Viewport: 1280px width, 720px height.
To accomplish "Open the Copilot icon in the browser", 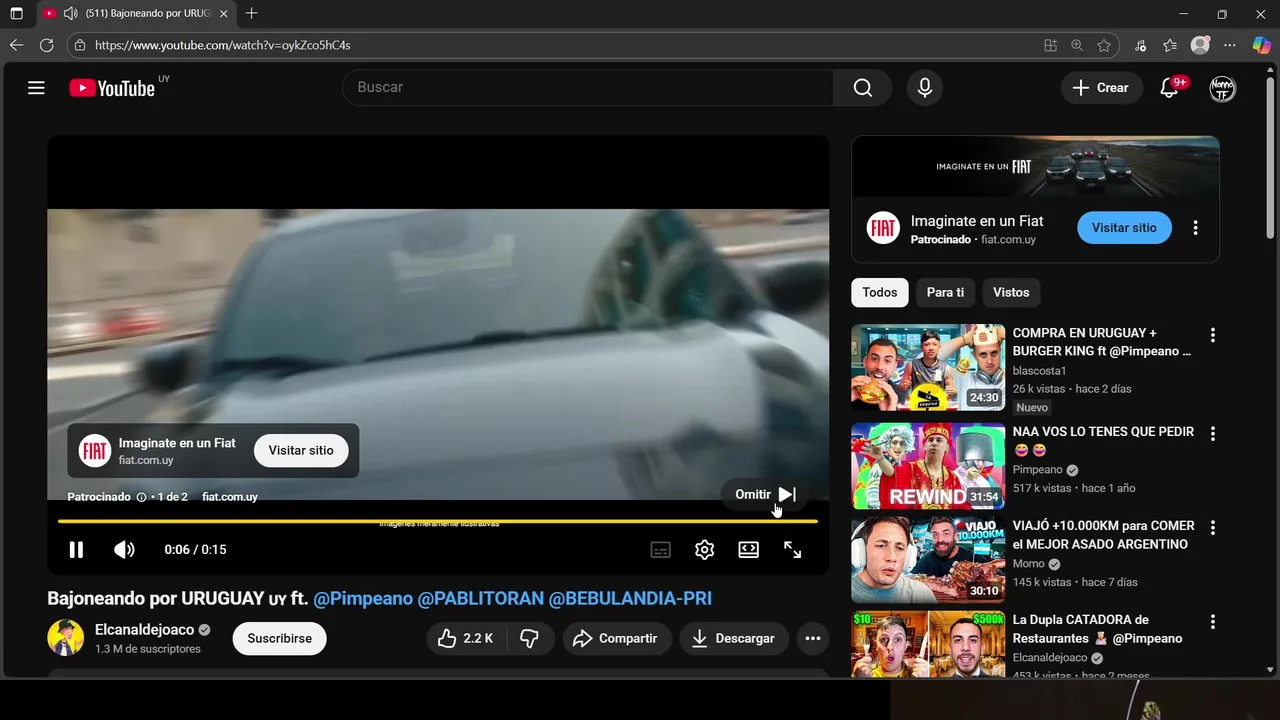I will [x=1262, y=45].
